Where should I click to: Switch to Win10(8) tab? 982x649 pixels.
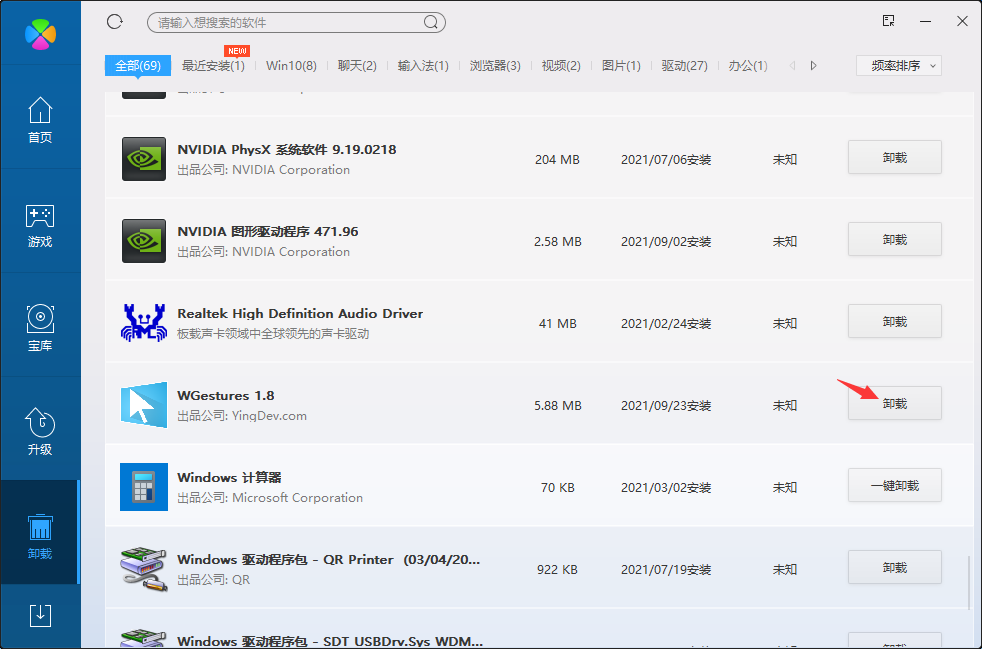point(291,66)
